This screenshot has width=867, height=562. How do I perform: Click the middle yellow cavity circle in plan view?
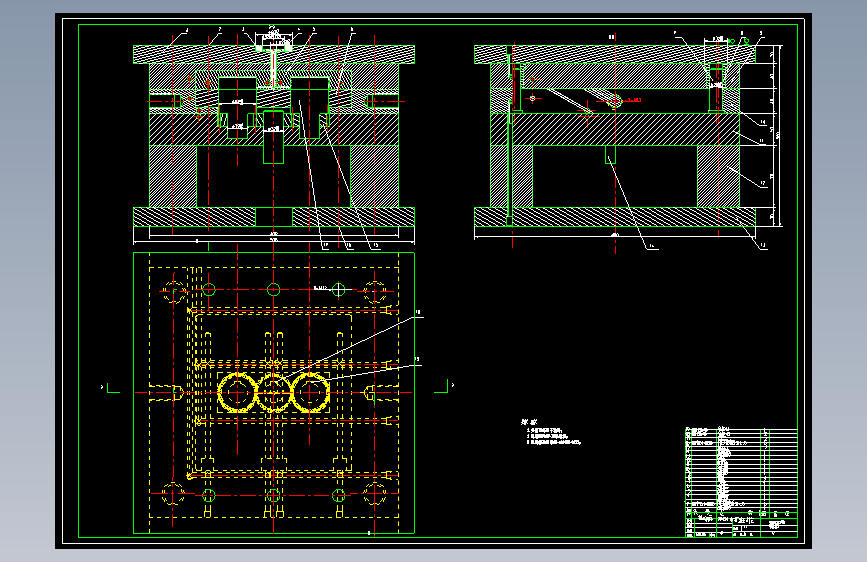click(x=273, y=392)
